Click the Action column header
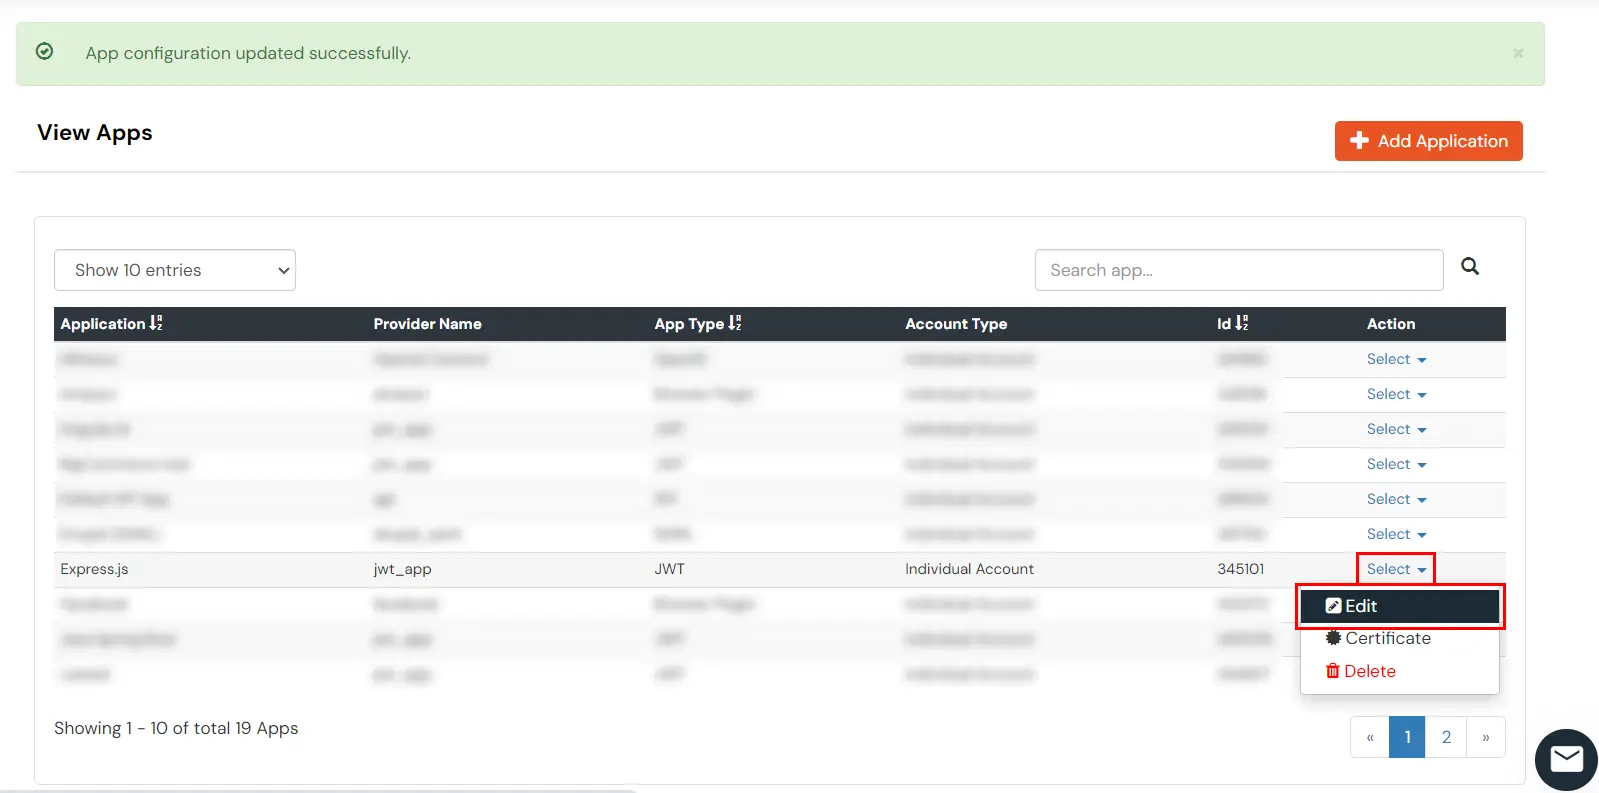The image size is (1599, 793). (1391, 324)
